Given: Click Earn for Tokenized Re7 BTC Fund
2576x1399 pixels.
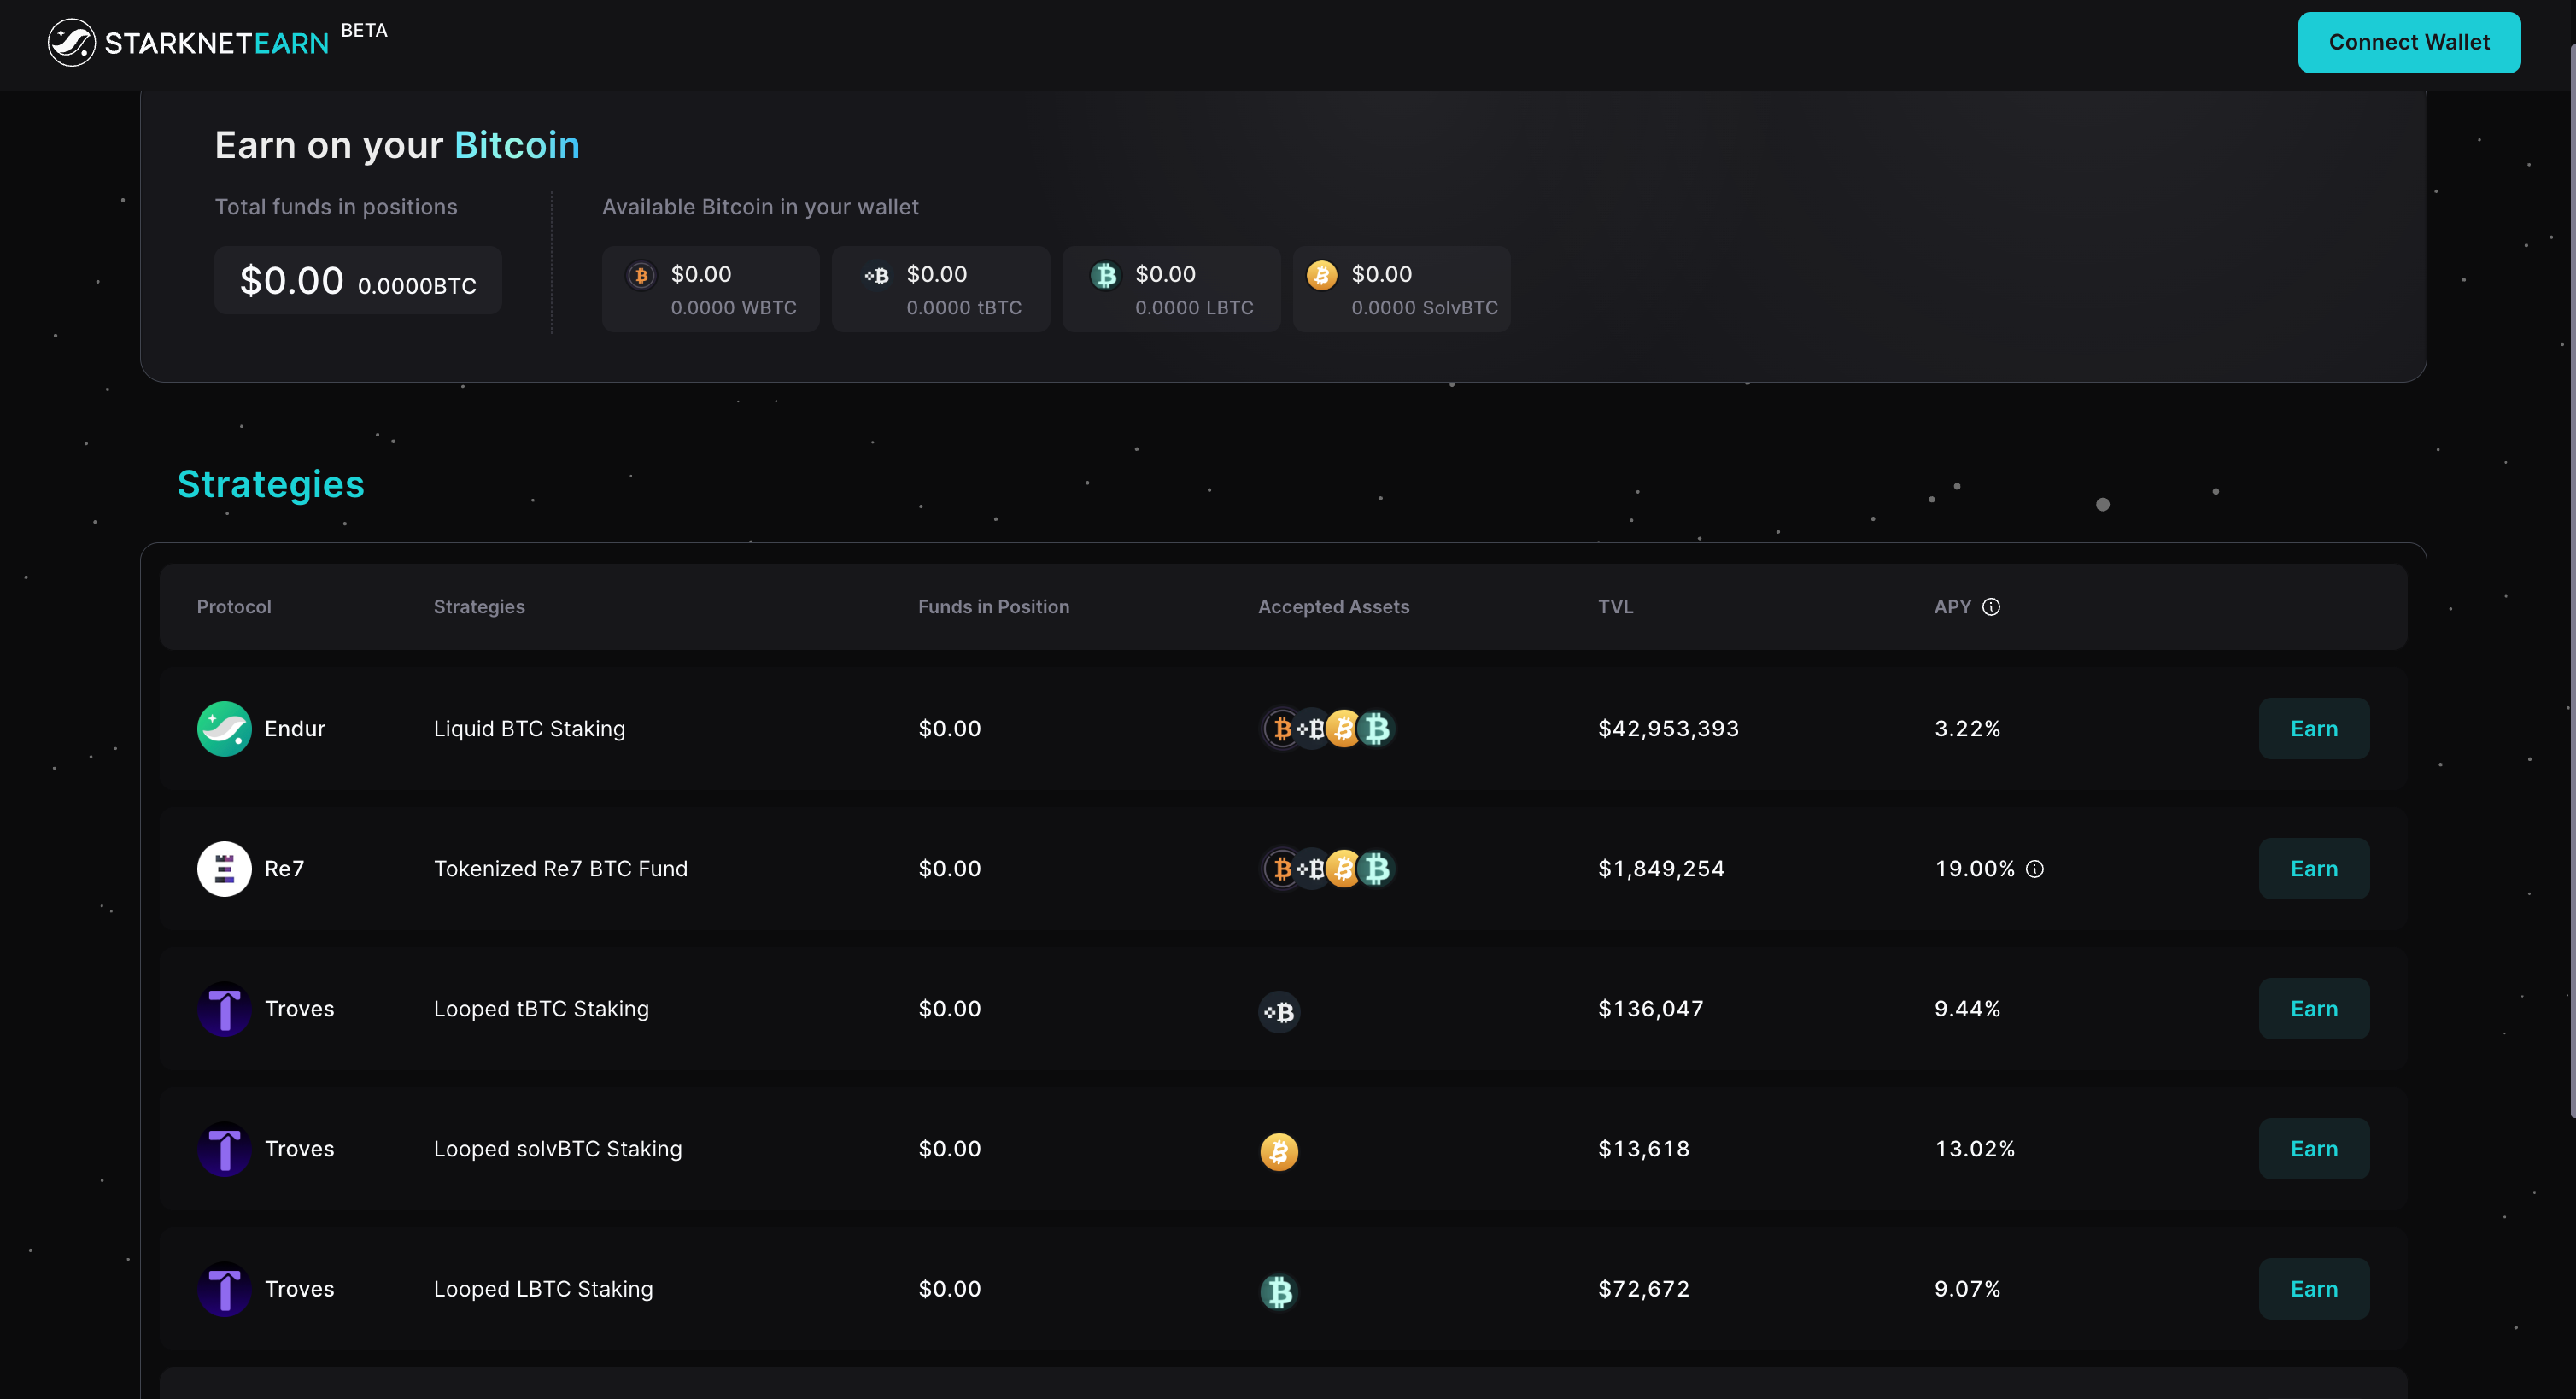Looking at the screenshot, I should [x=2313, y=868].
